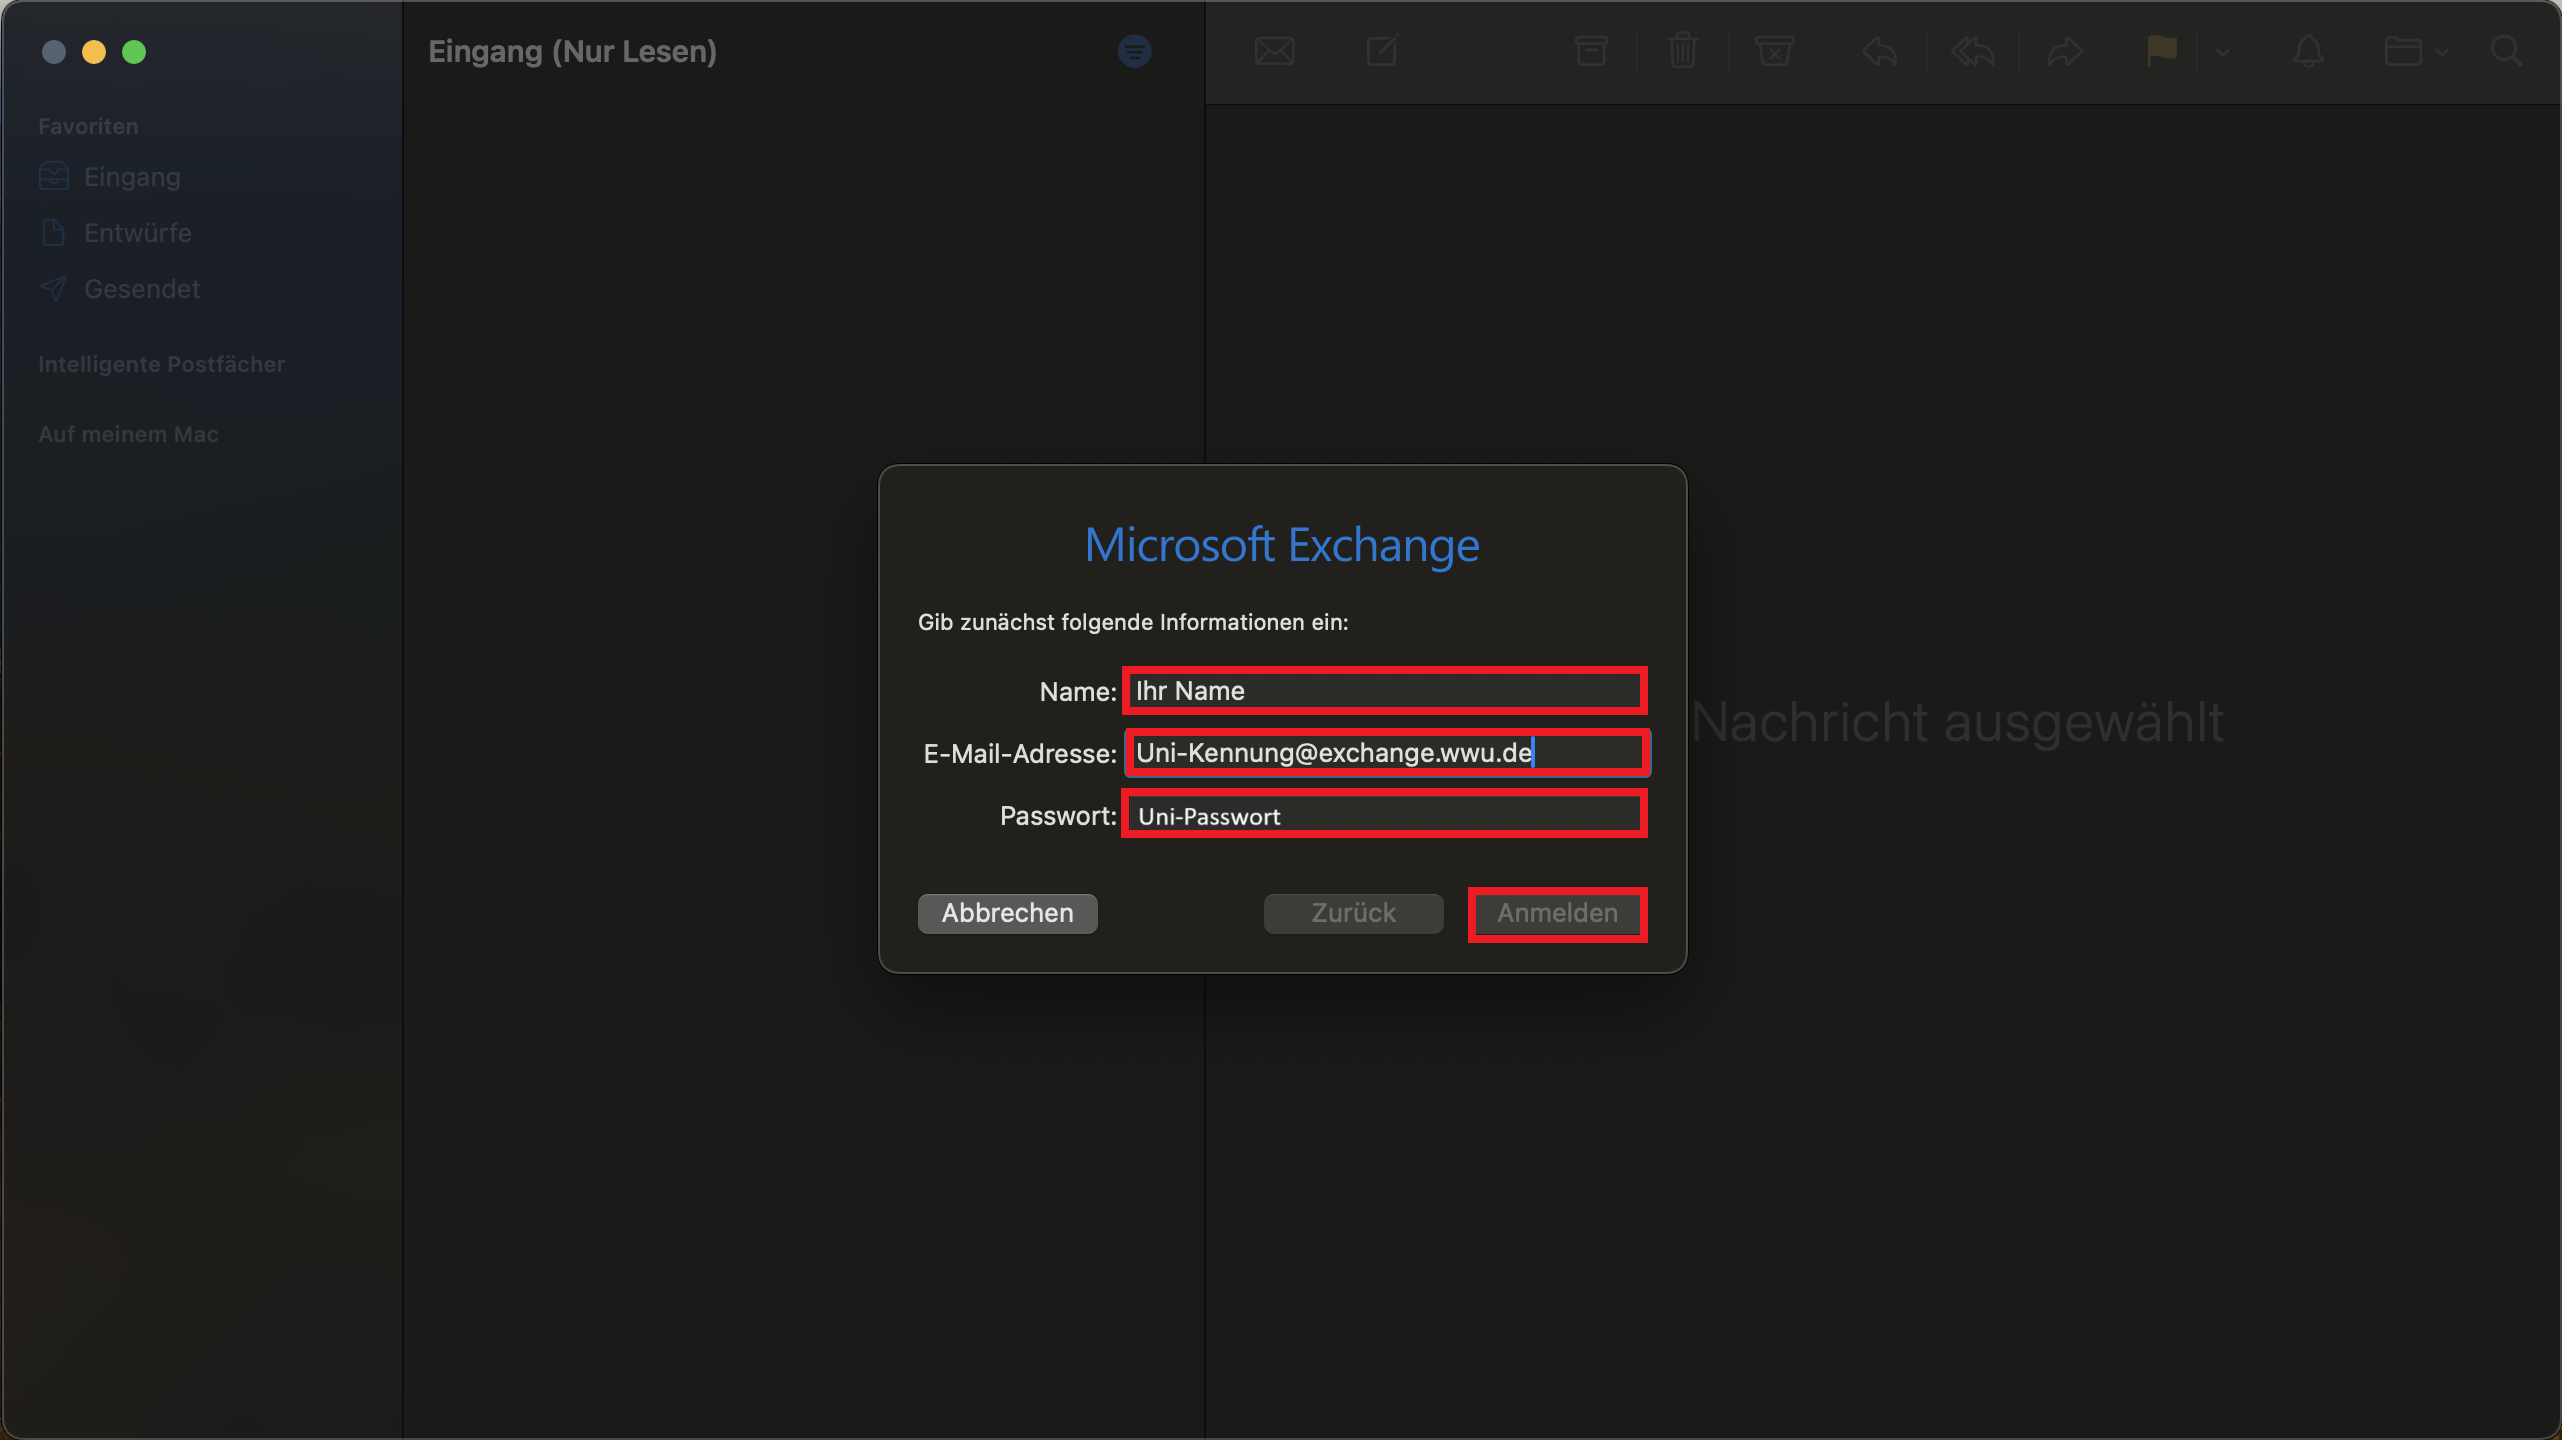This screenshot has width=2562, height=1440.
Task: Click the trash delete icon
Action: tap(1683, 51)
